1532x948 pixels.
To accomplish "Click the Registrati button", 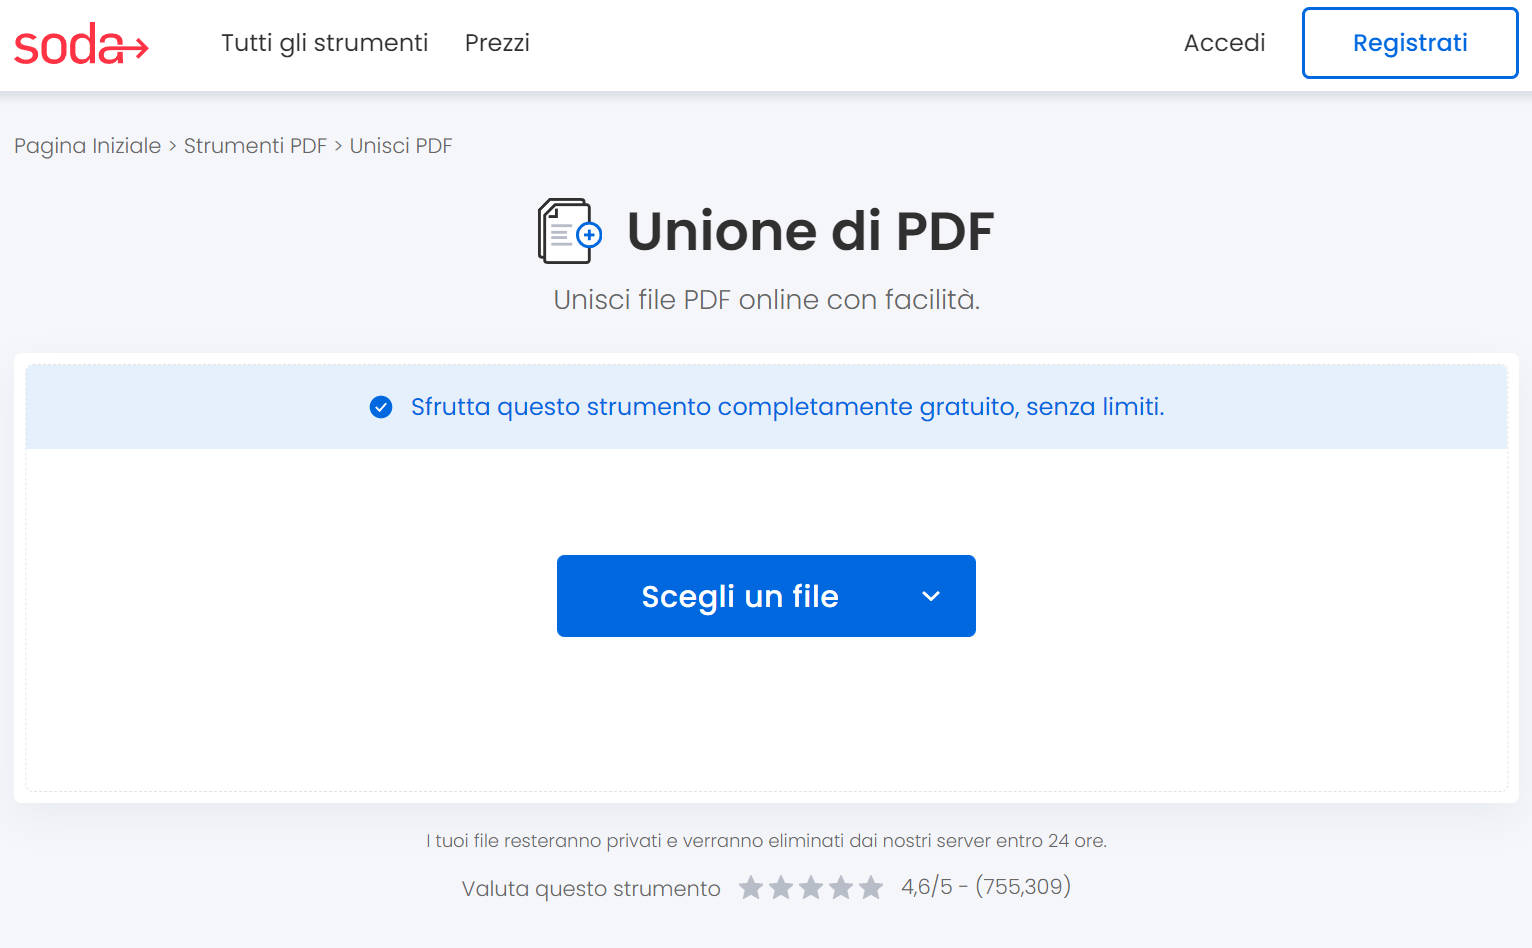I will point(1410,43).
